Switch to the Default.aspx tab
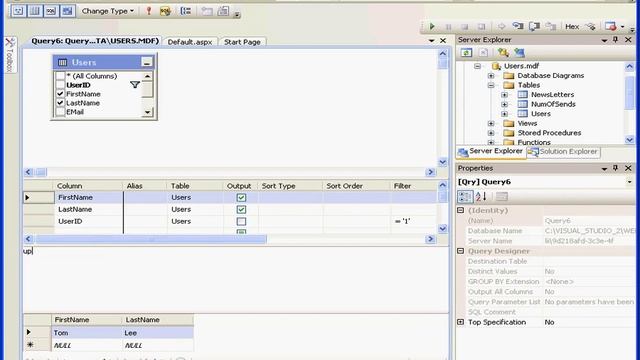The height and width of the screenshot is (360, 640). 190,42
